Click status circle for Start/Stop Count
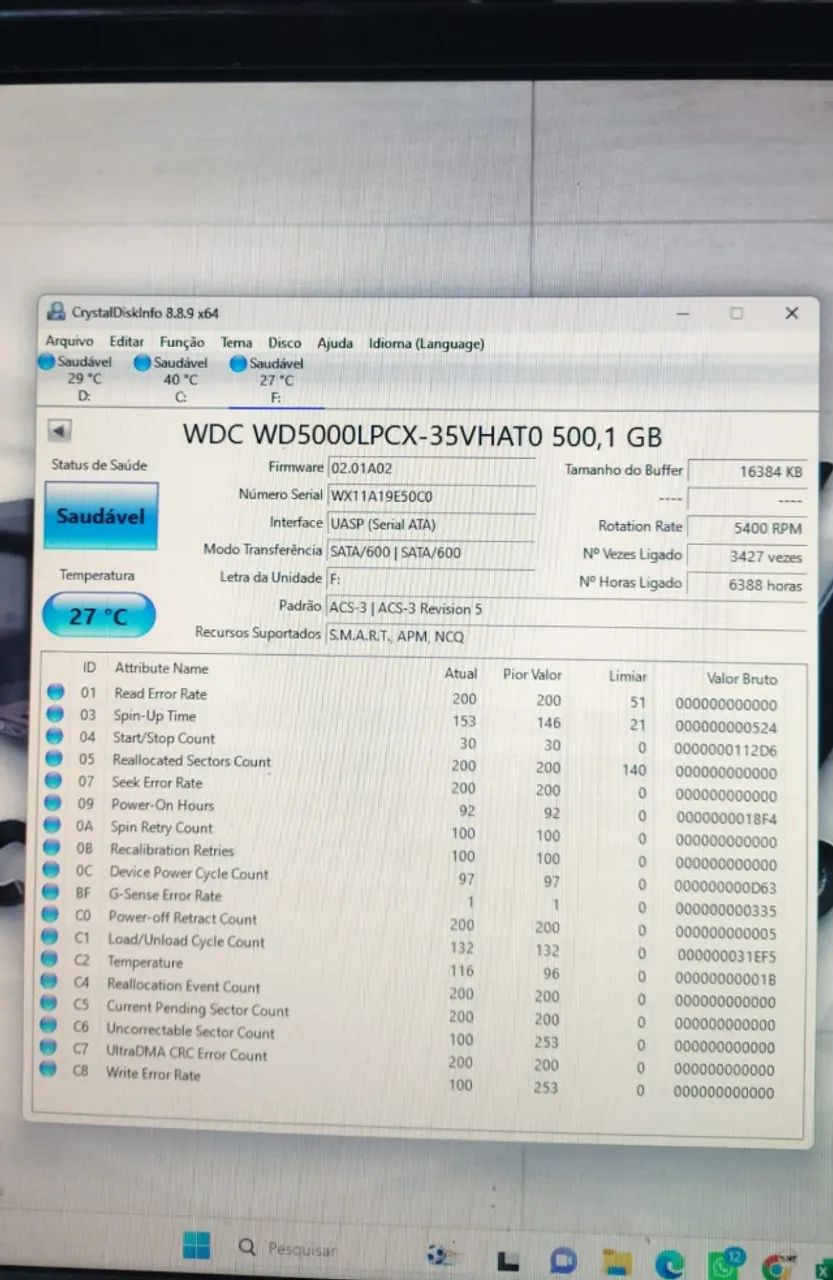This screenshot has width=833, height=1280. (x=55, y=736)
